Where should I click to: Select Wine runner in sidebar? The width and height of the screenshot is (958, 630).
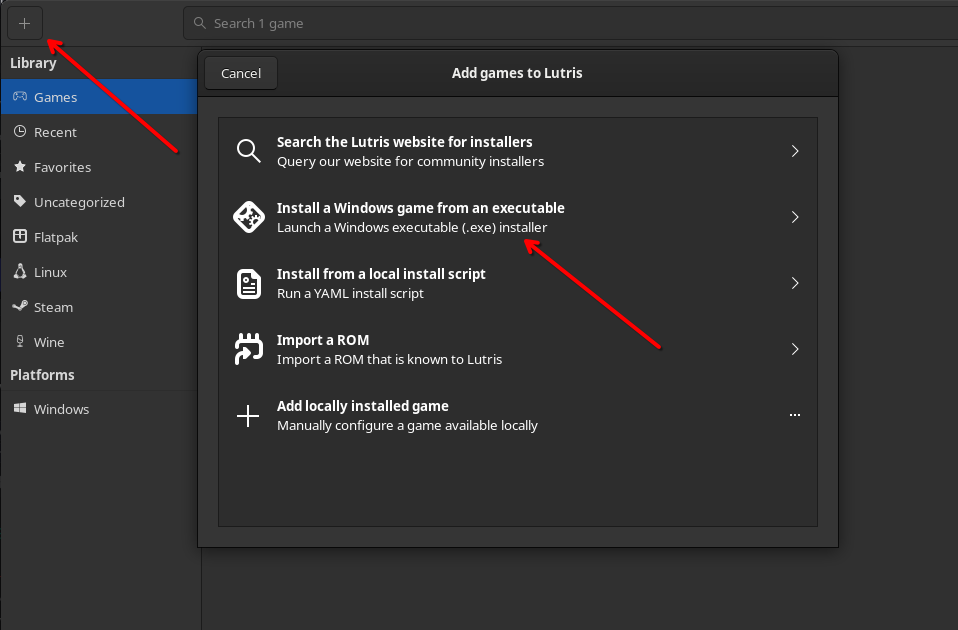coord(99,342)
